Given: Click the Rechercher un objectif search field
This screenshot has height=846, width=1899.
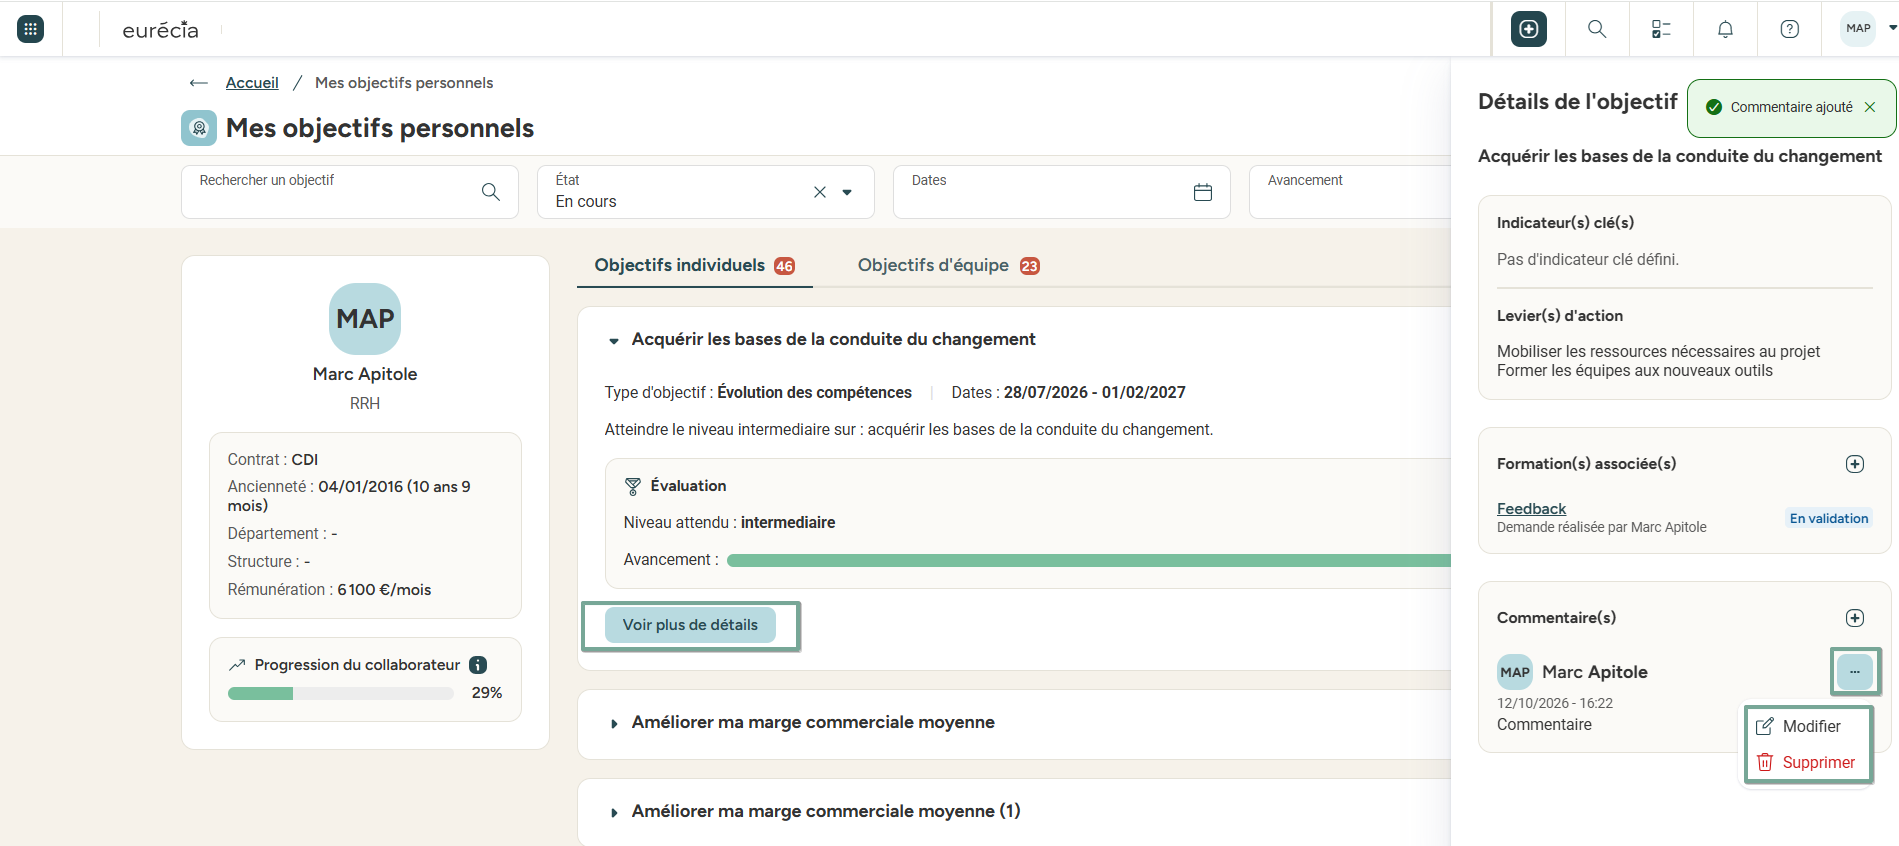Looking at the screenshot, I should coord(350,192).
